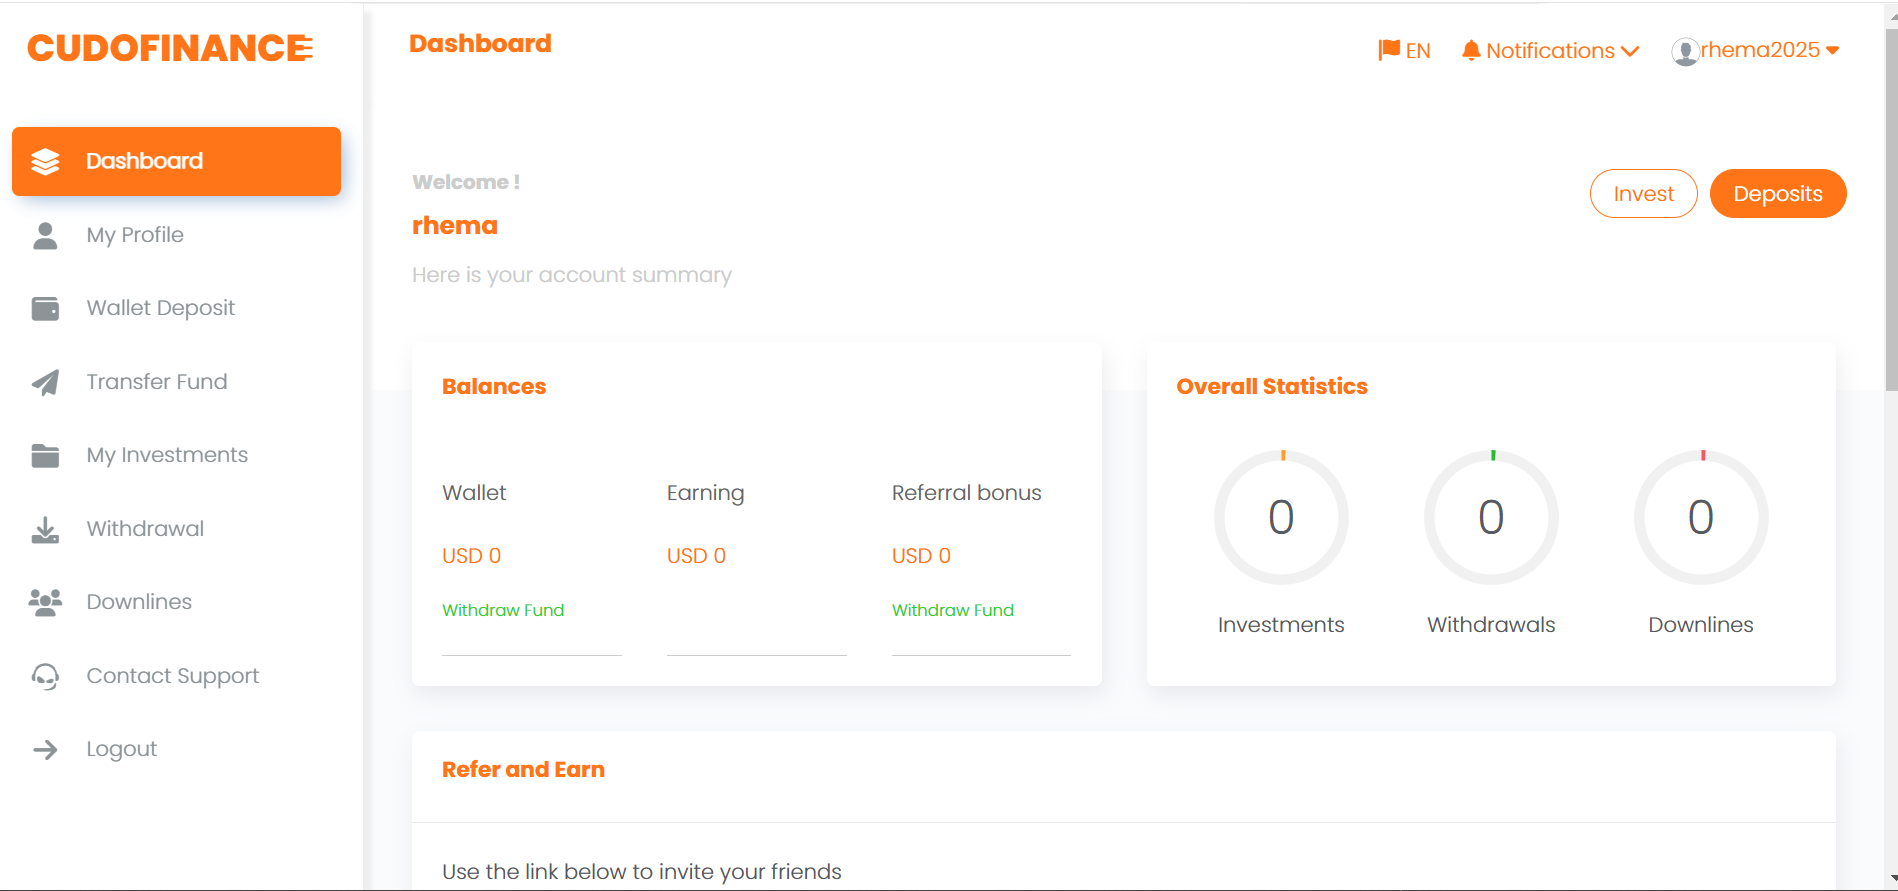The image size is (1898, 891).
Task: Click the My Profile person icon
Action: pyautogui.click(x=45, y=234)
